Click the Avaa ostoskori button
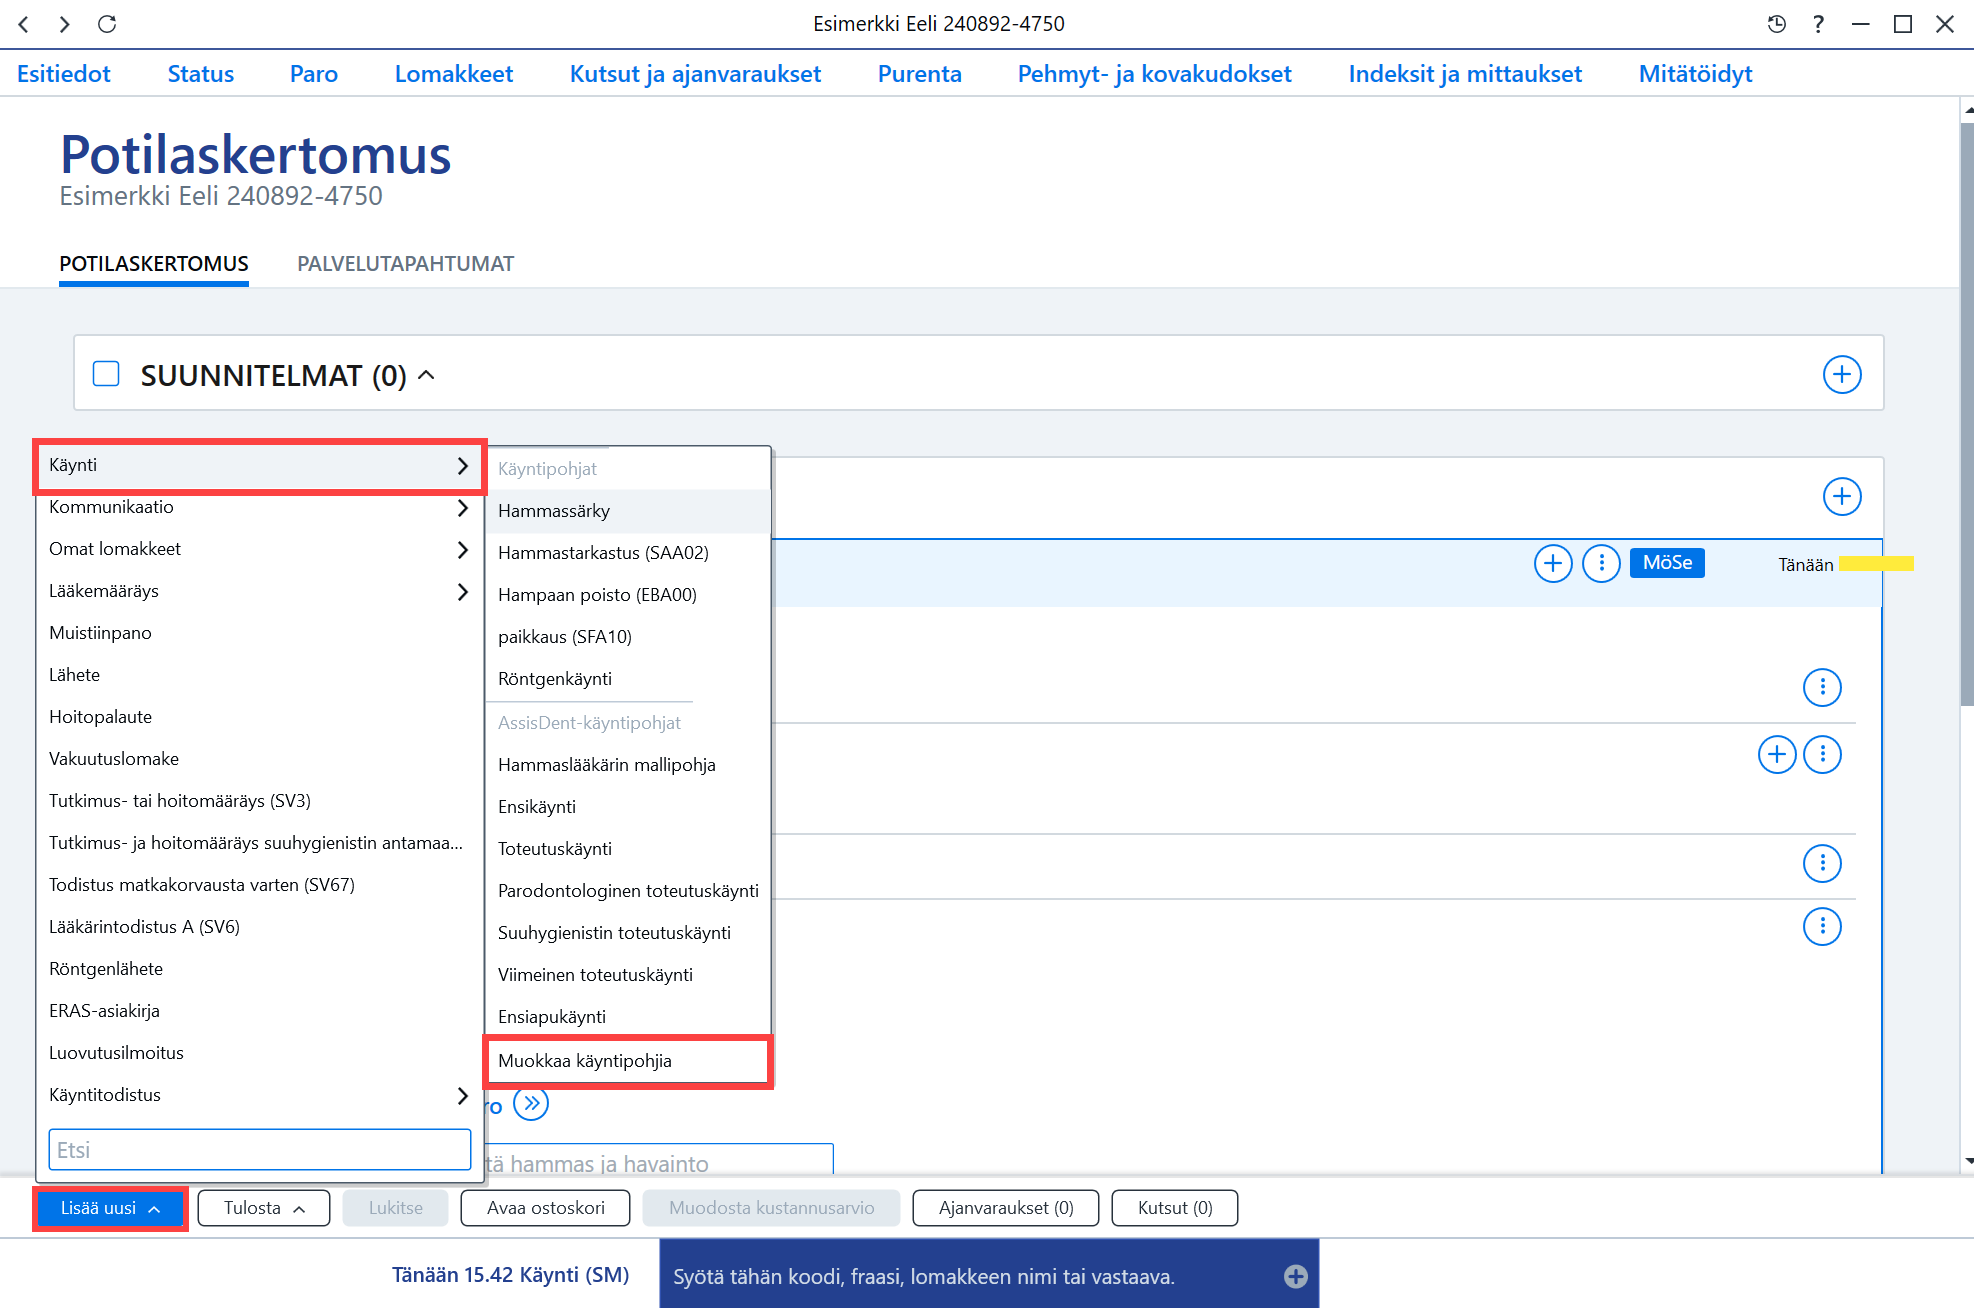 click(546, 1208)
